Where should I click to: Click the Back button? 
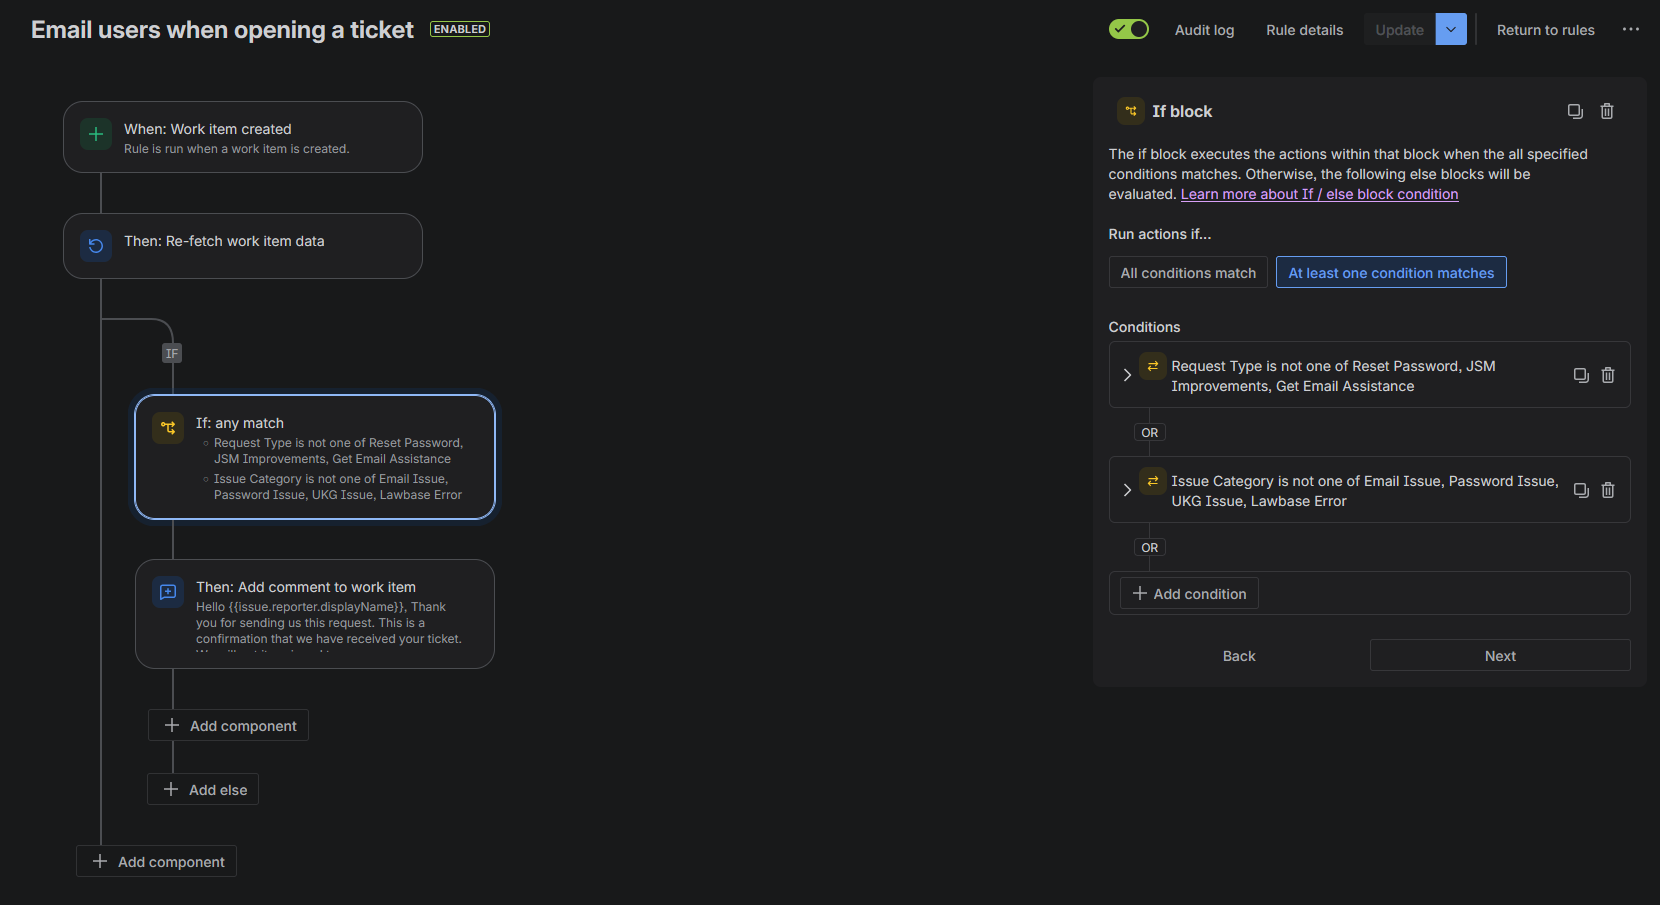coord(1238,655)
